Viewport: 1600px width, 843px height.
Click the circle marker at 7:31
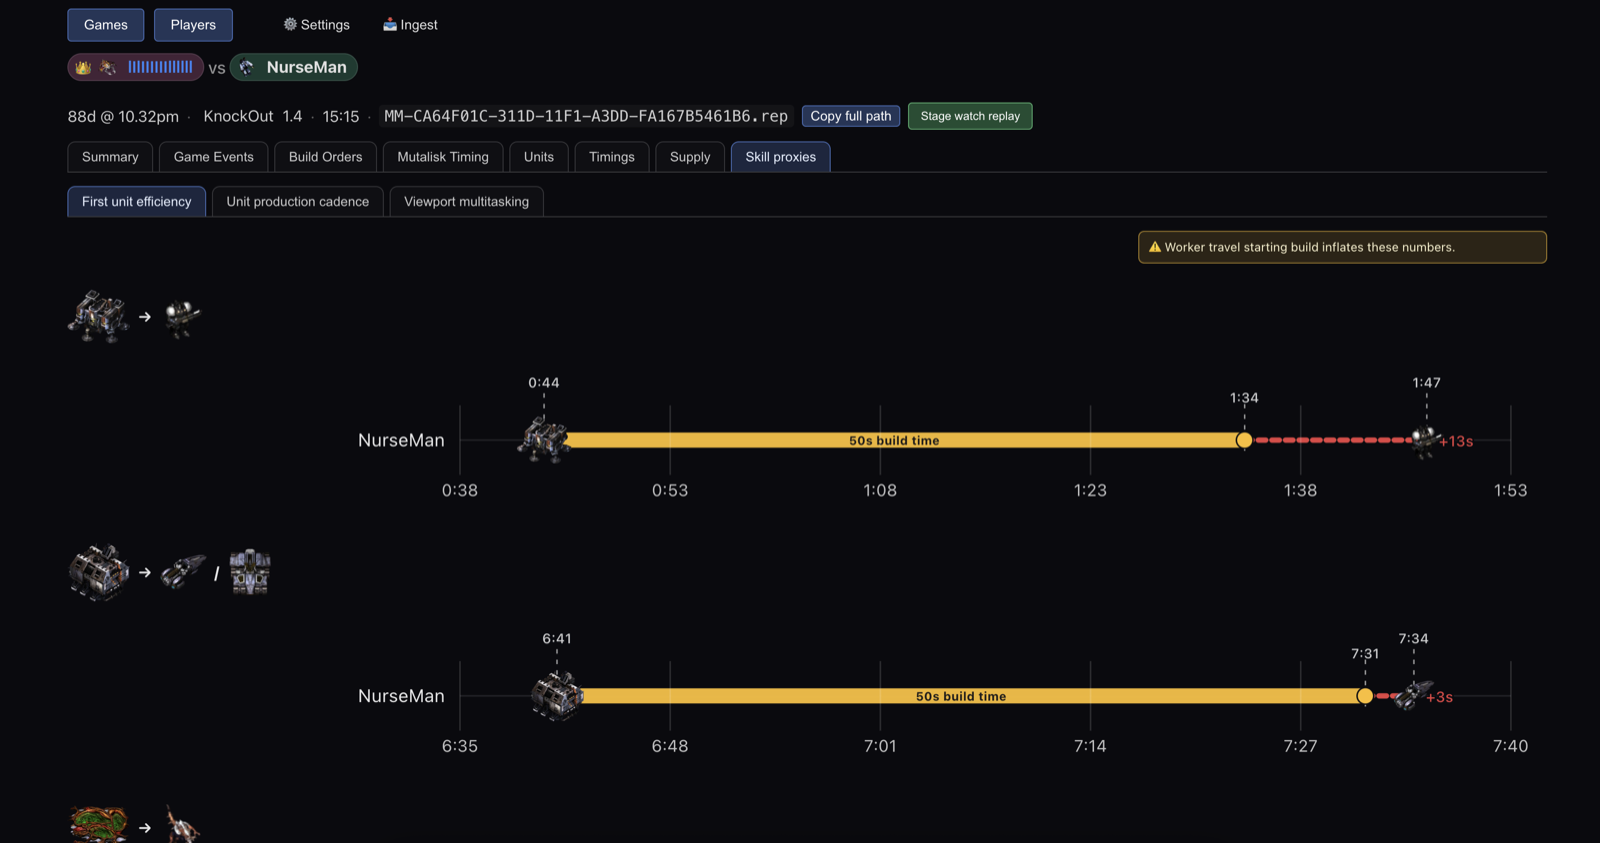point(1365,696)
